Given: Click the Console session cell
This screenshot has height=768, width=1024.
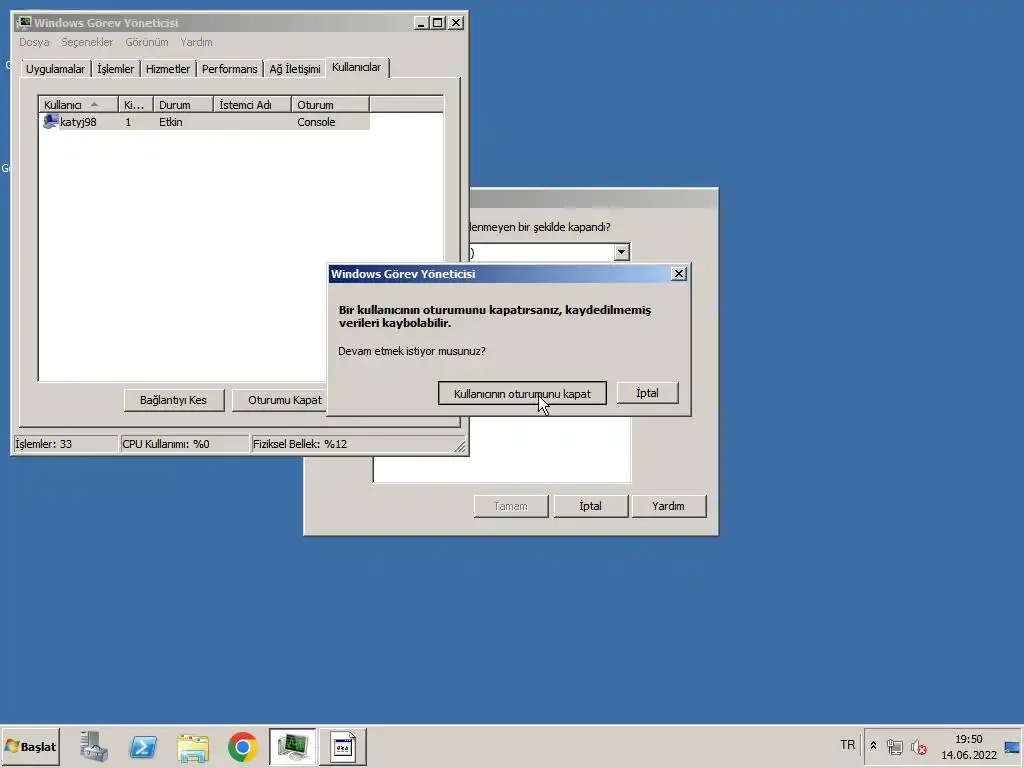Looking at the screenshot, I should tap(316, 122).
